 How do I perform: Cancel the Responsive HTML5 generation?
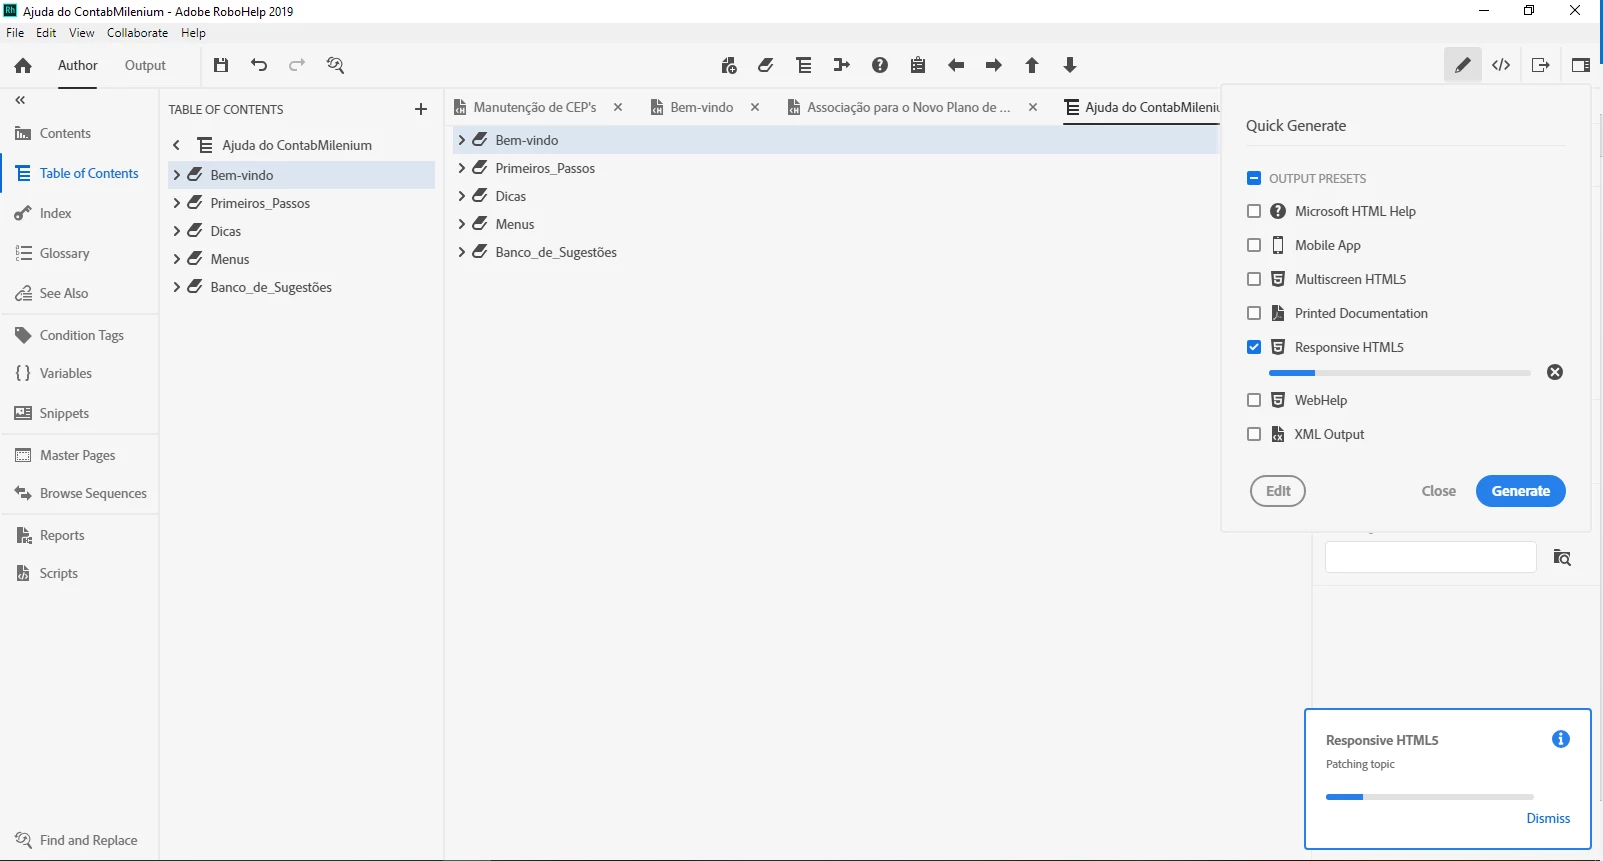click(1555, 372)
